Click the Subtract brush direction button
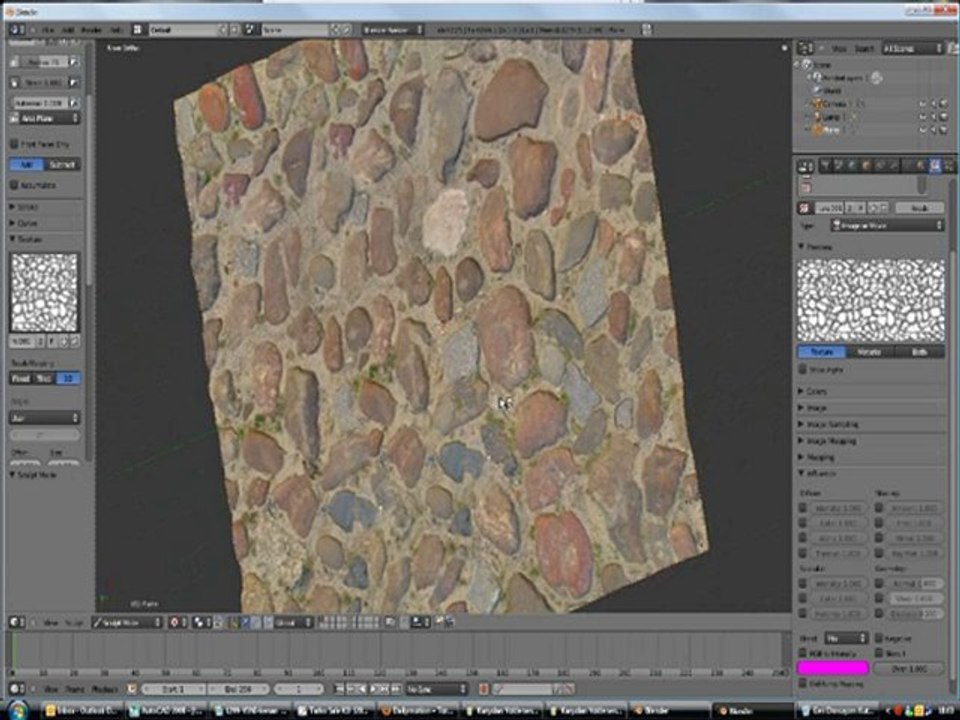 click(63, 164)
